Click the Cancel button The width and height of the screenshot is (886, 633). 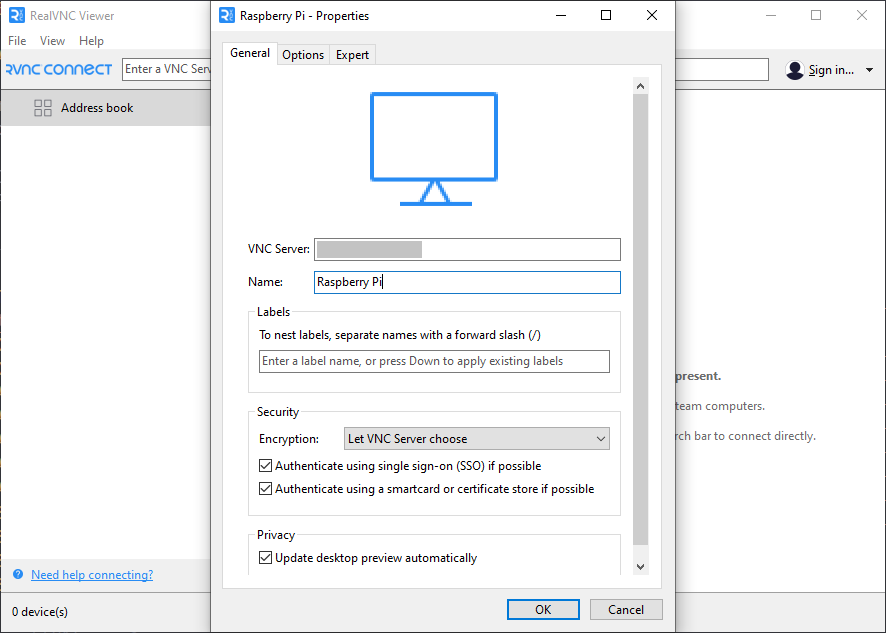click(x=626, y=609)
